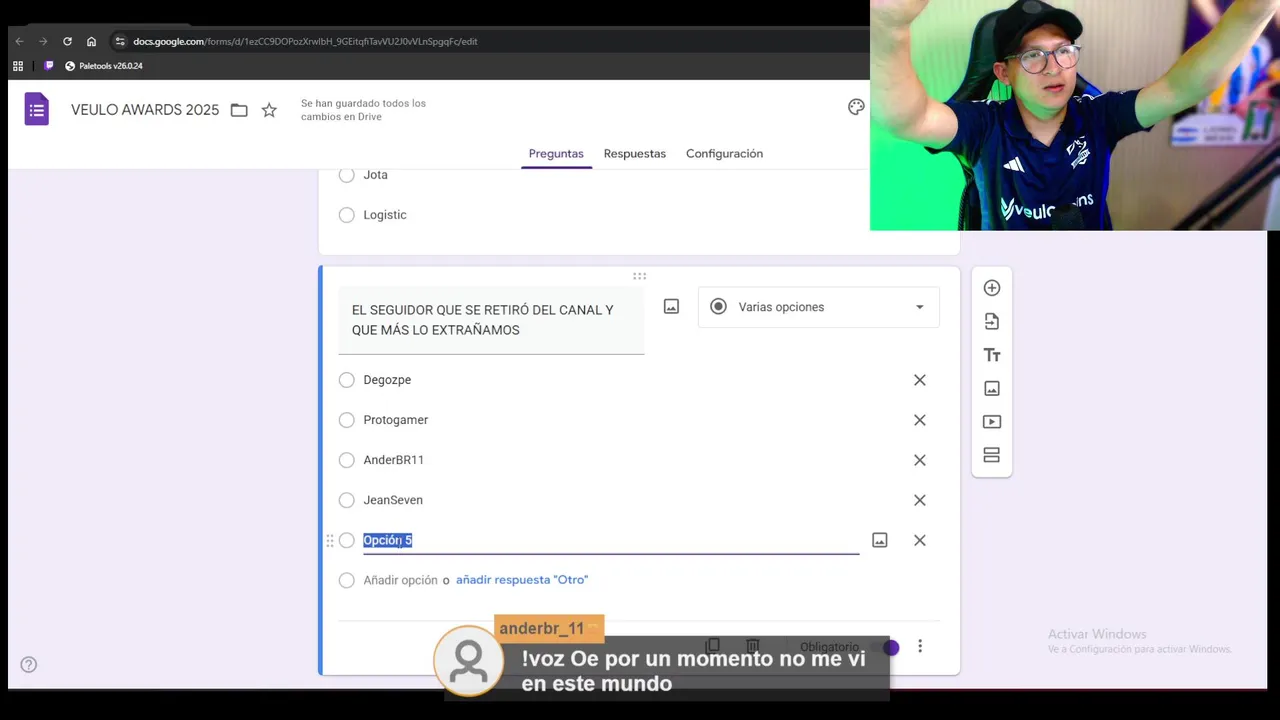Add image to the Opción 5 option

pos(880,540)
